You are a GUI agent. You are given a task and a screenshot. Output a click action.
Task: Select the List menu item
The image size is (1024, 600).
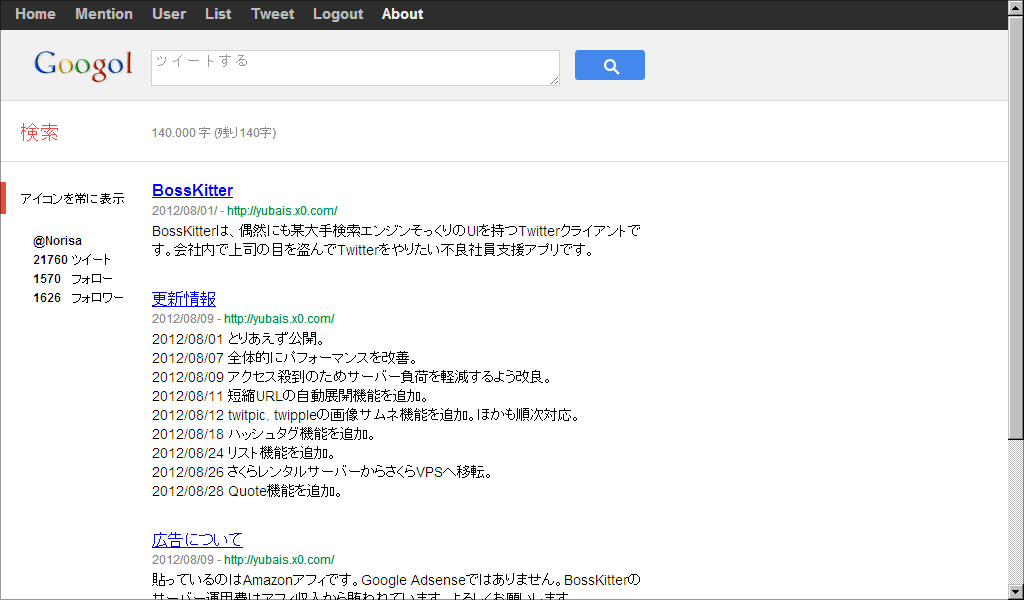click(x=218, y=14)
